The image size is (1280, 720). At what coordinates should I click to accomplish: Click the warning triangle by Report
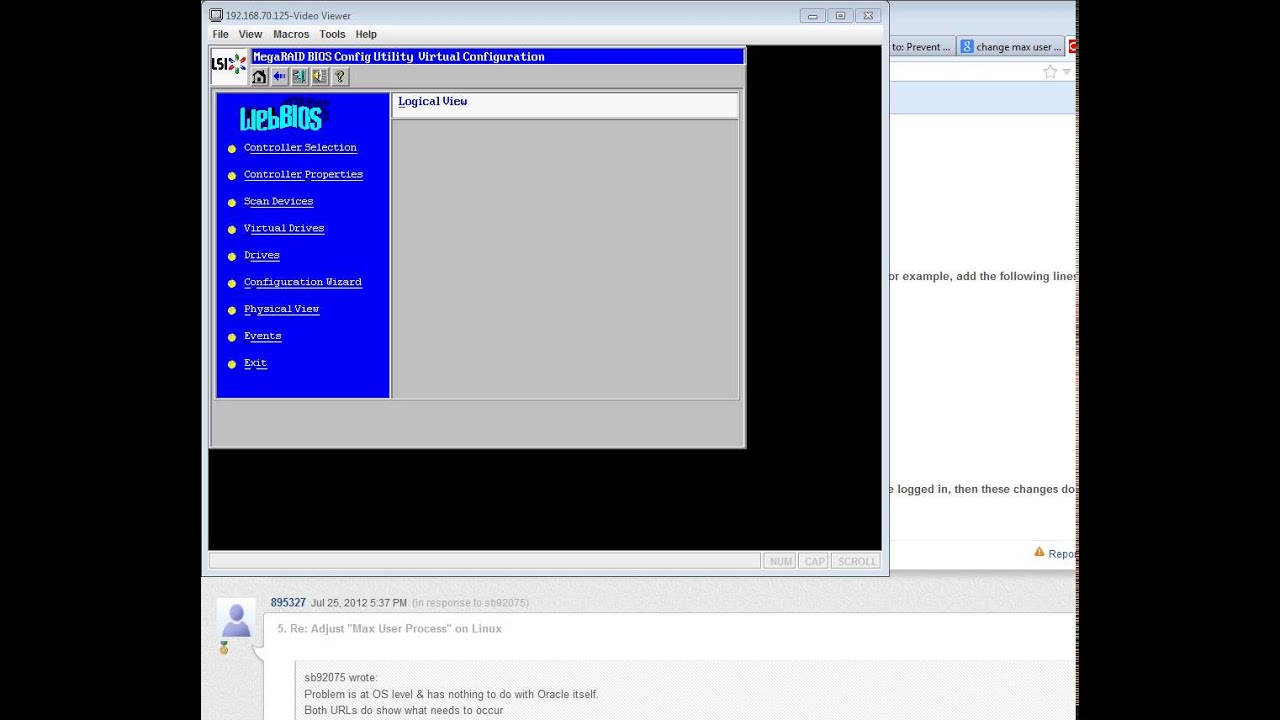coord(1039,552)
